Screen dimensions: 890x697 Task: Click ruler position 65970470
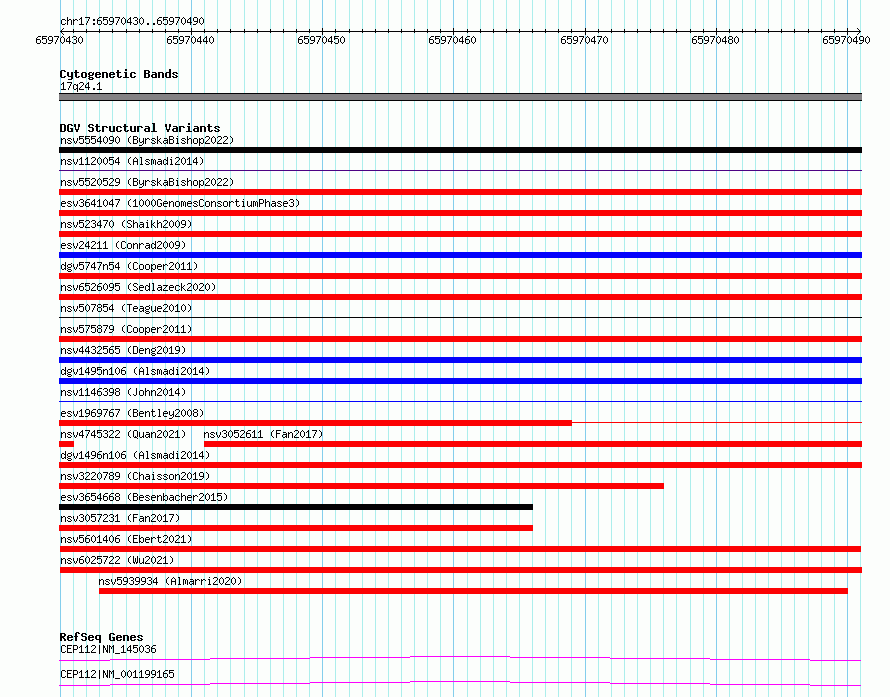coord(584,40)
